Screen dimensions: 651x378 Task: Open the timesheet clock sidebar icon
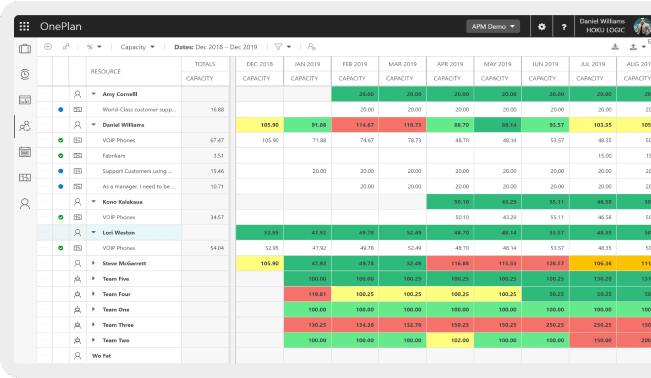point(25,74)
